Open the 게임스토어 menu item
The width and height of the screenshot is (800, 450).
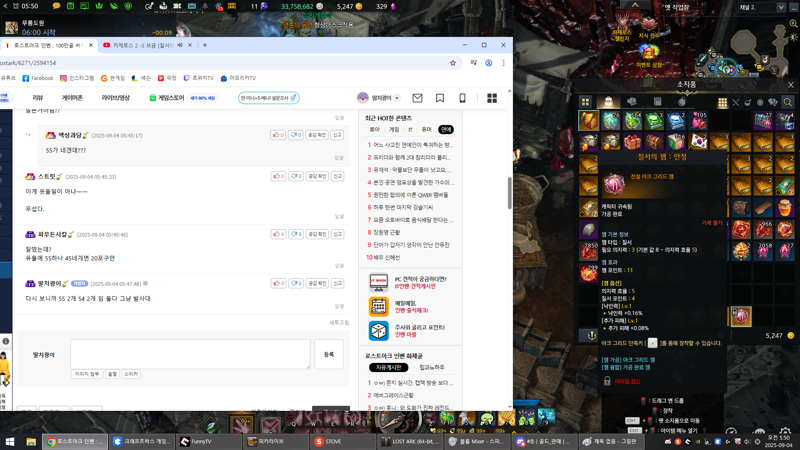click(167, 98)
